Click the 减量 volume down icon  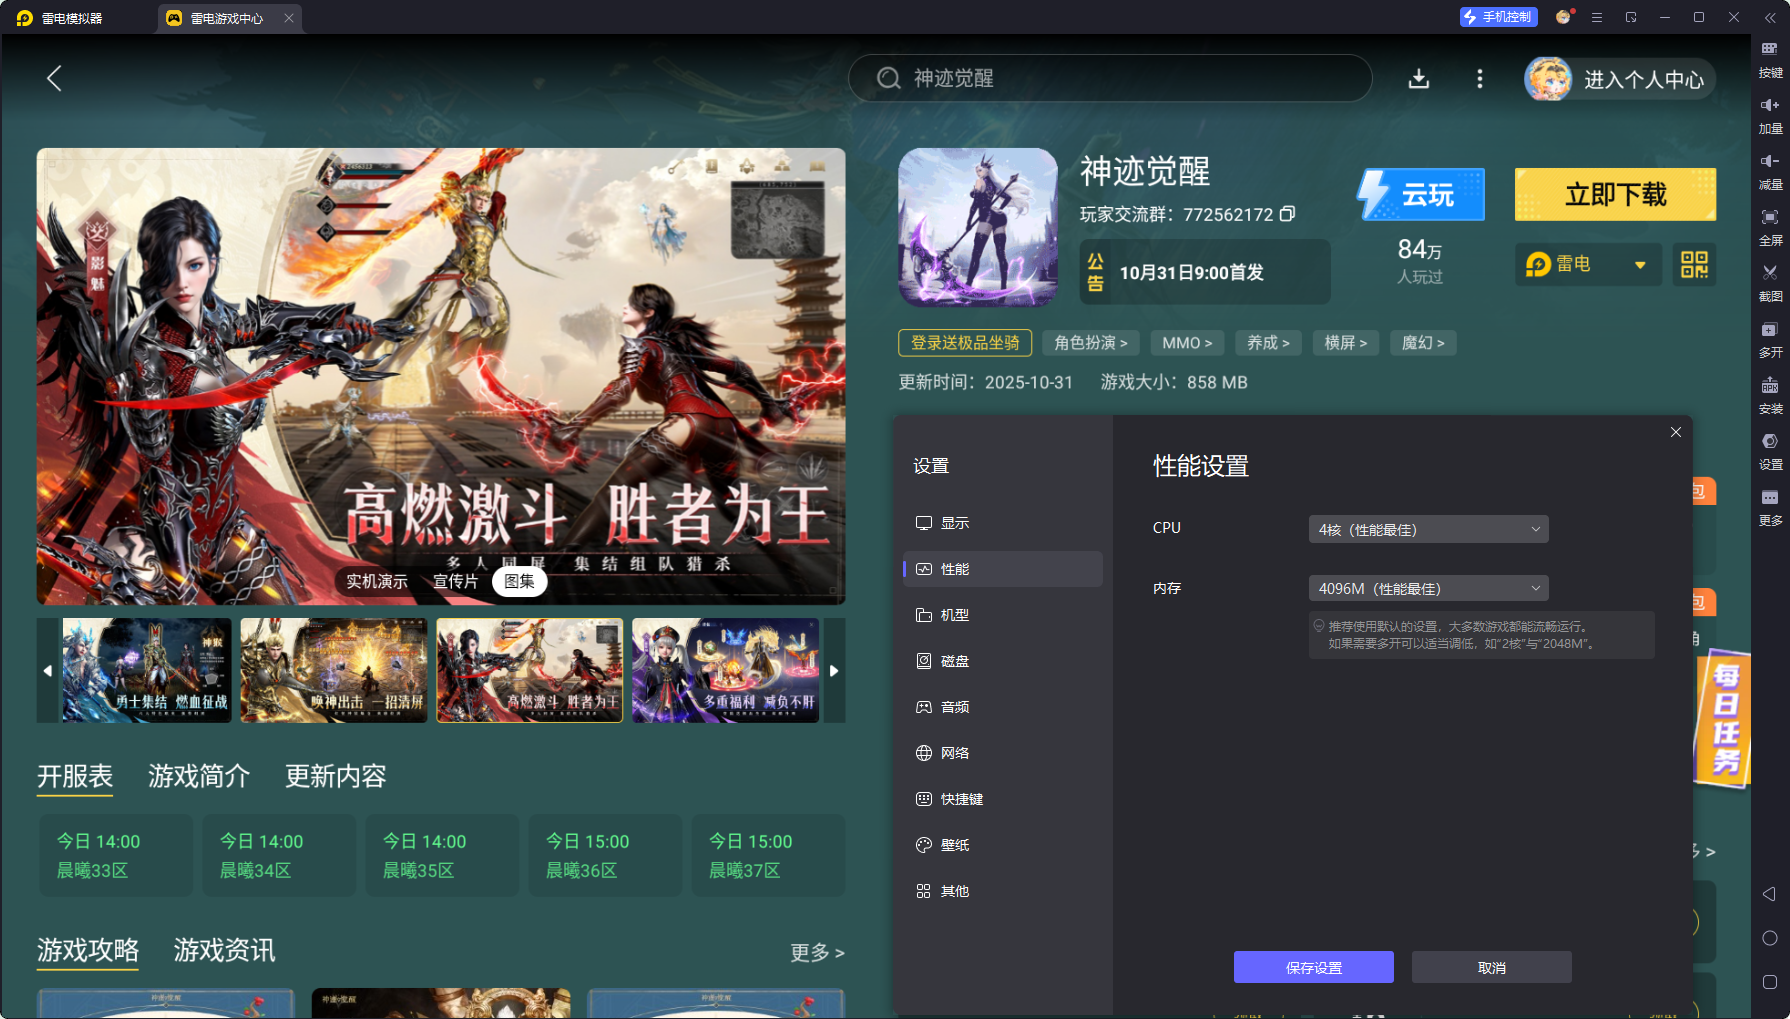click(x=1769, y=172)
